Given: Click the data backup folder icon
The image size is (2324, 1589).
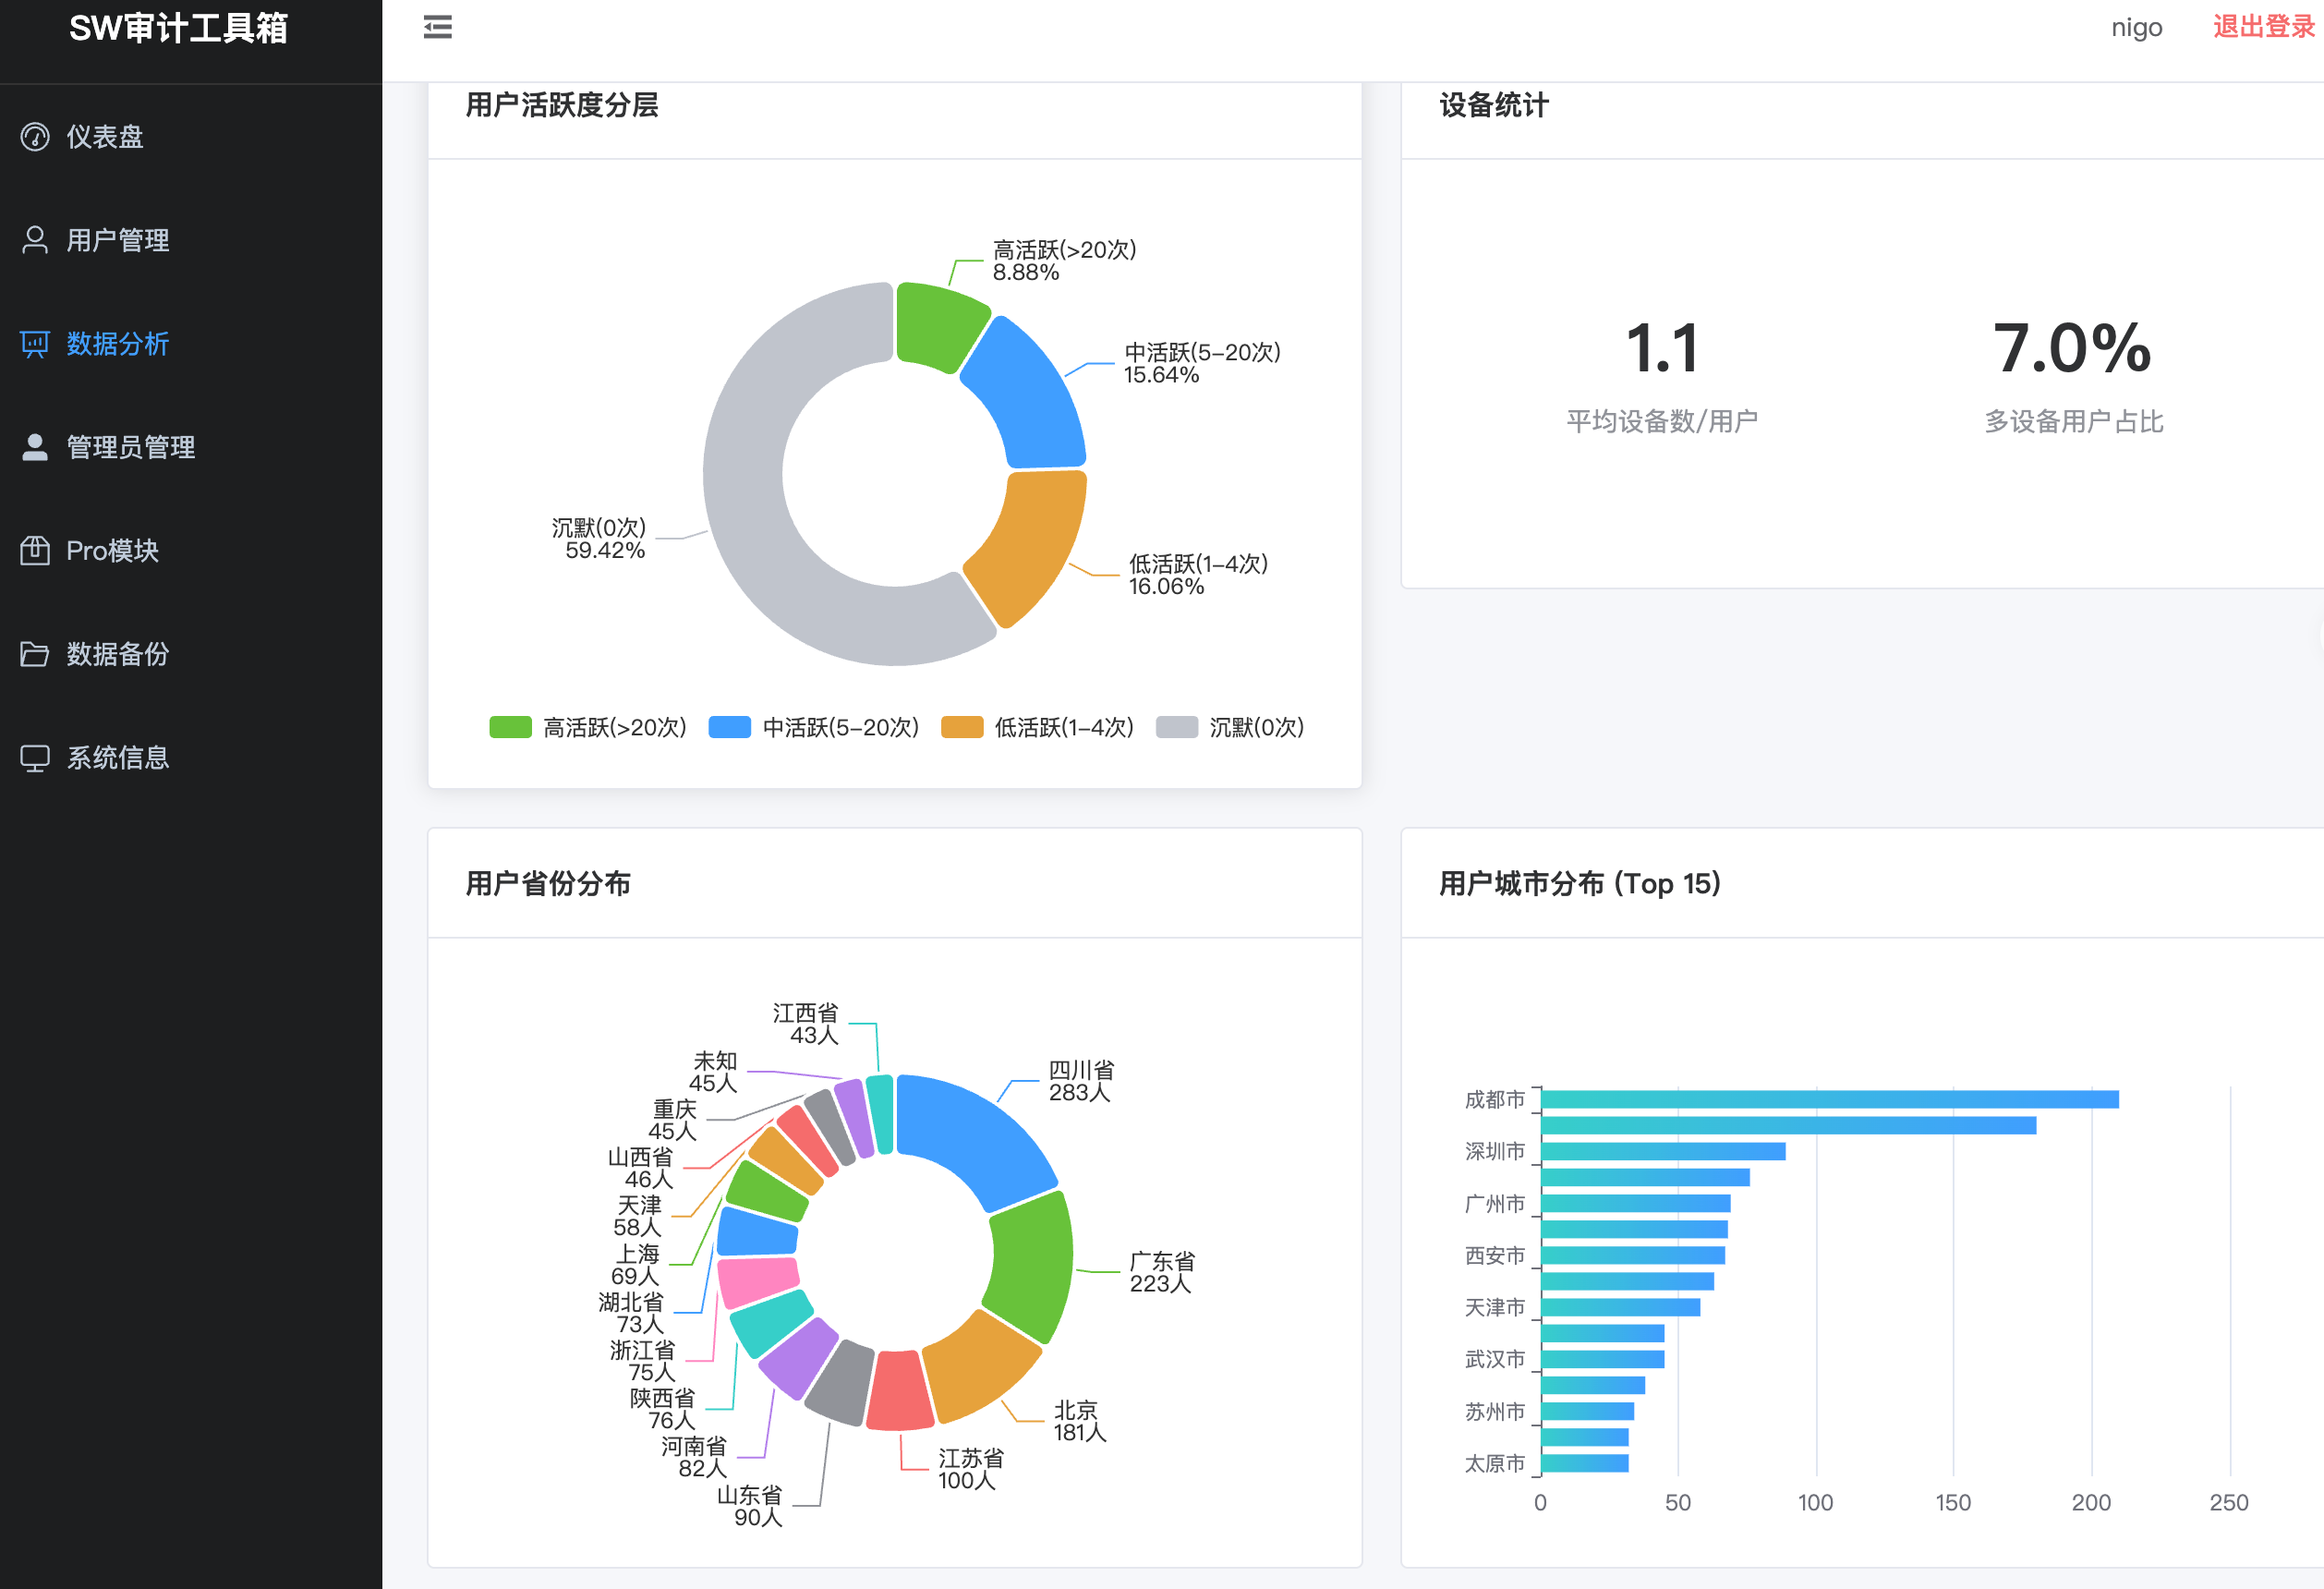Looking at the screenshot, I should click(35, 654).
